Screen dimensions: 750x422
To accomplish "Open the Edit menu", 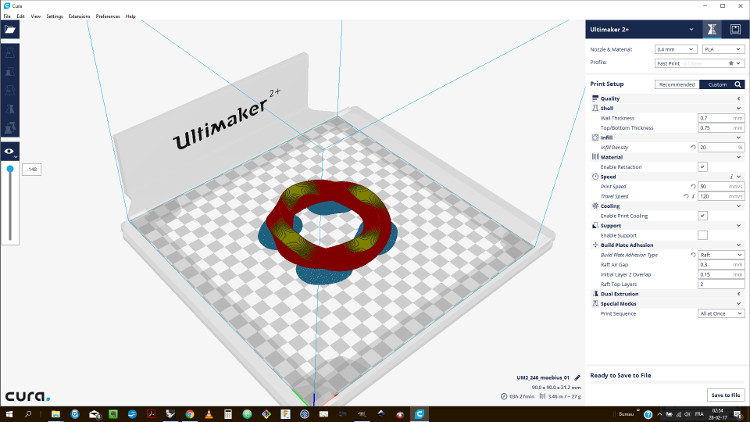I will pos(21,16).
